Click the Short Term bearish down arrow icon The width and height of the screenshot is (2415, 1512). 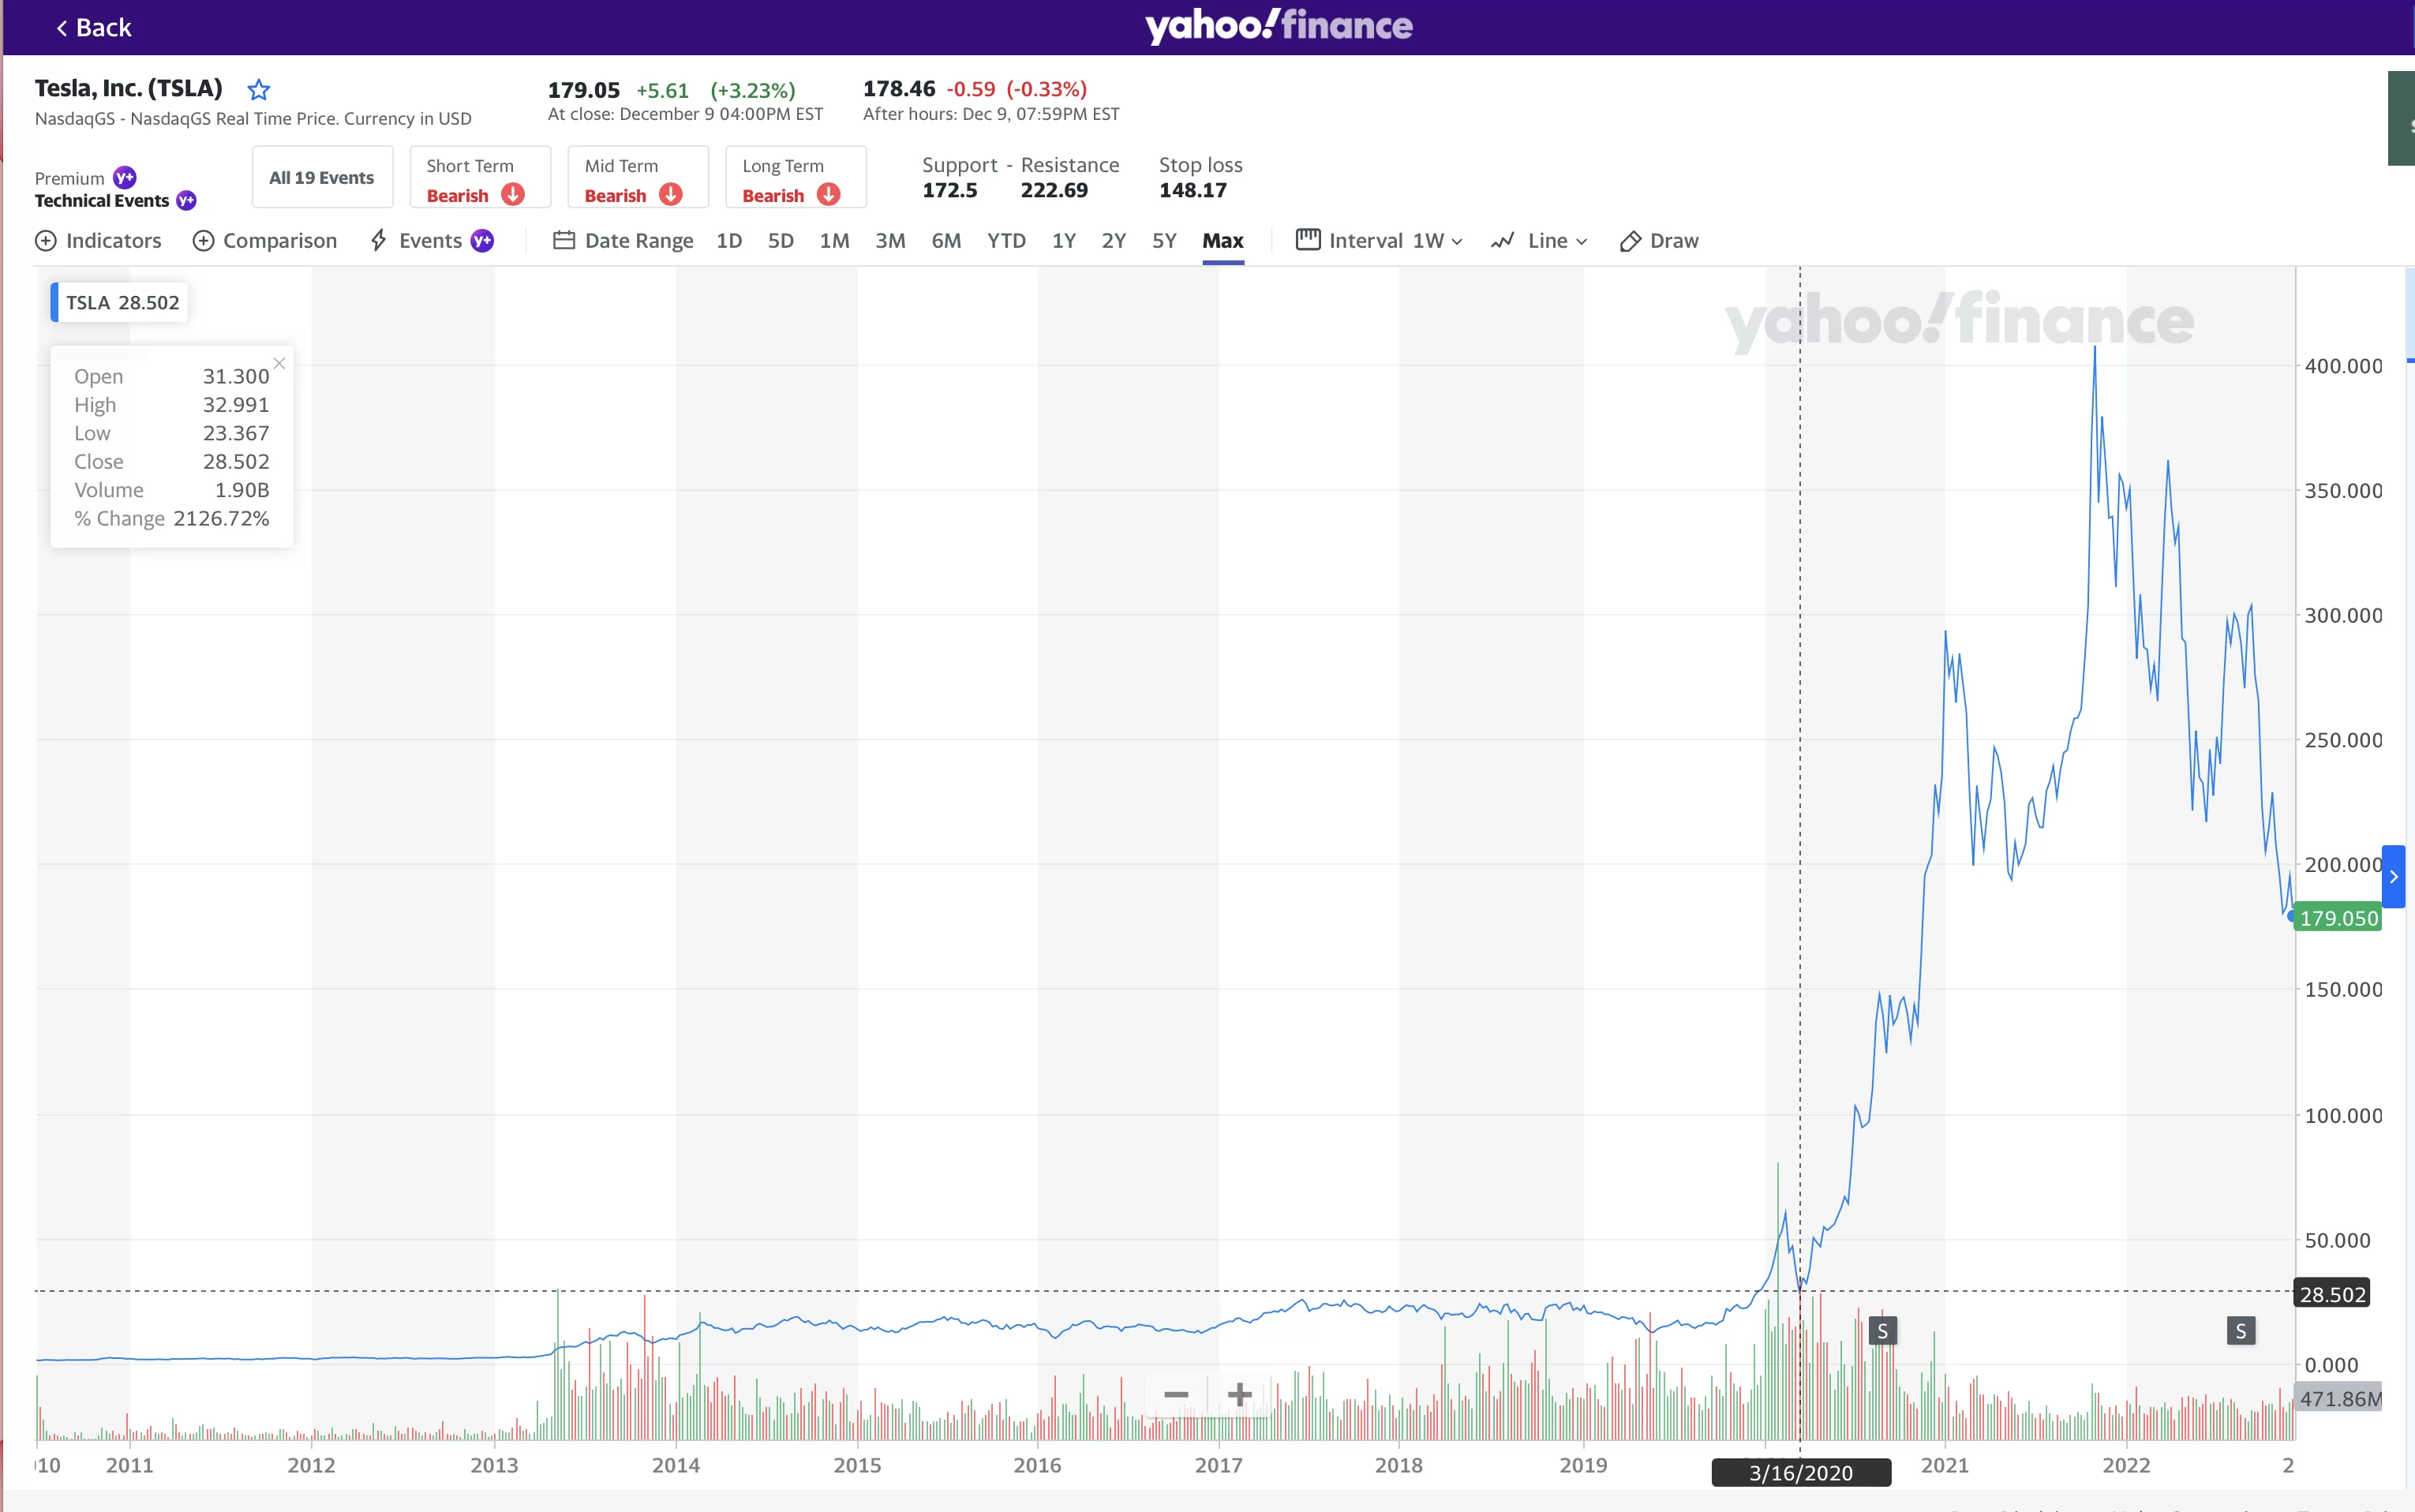[513, 194]
